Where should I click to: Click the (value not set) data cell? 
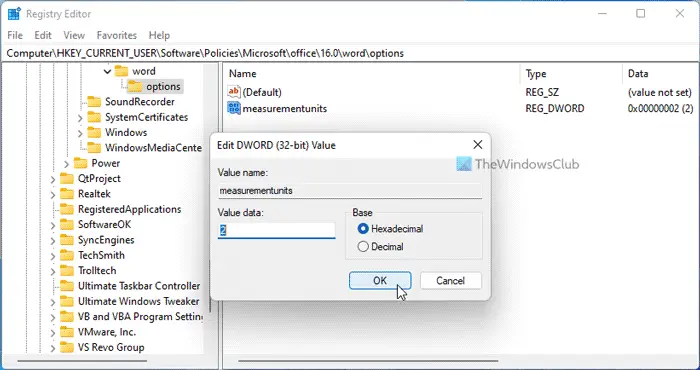tap(660, 92)
